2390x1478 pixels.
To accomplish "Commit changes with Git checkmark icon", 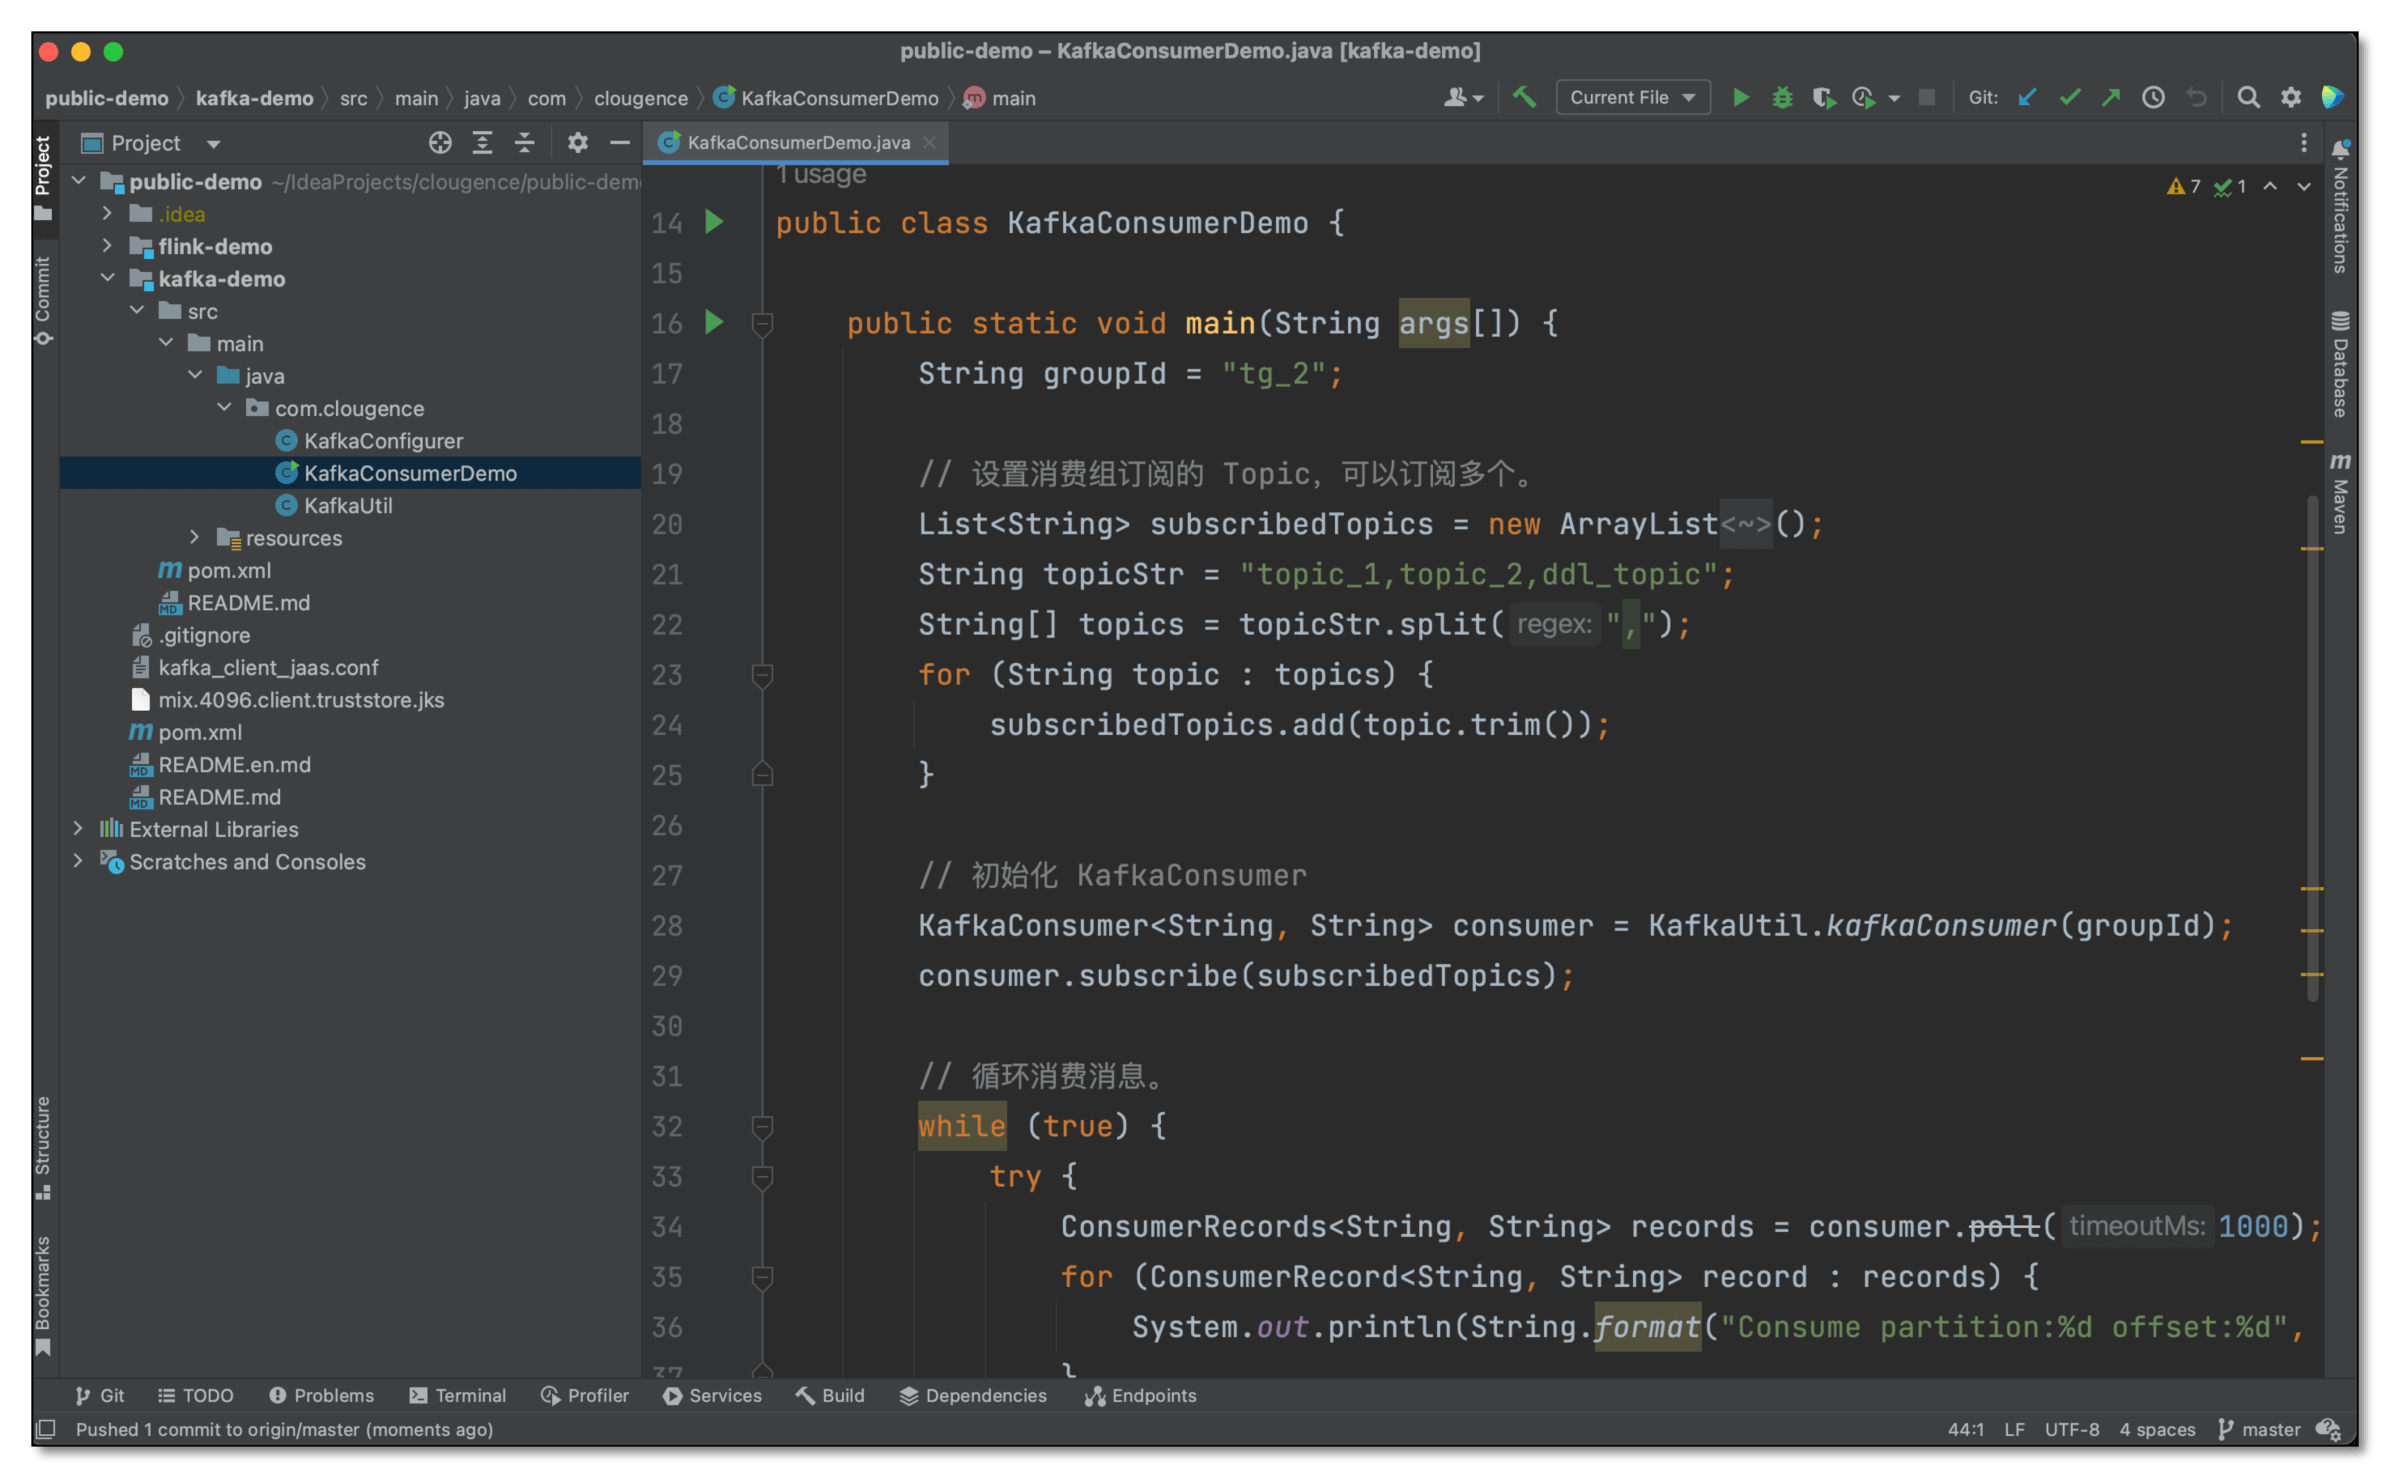I will (2069, 97).
